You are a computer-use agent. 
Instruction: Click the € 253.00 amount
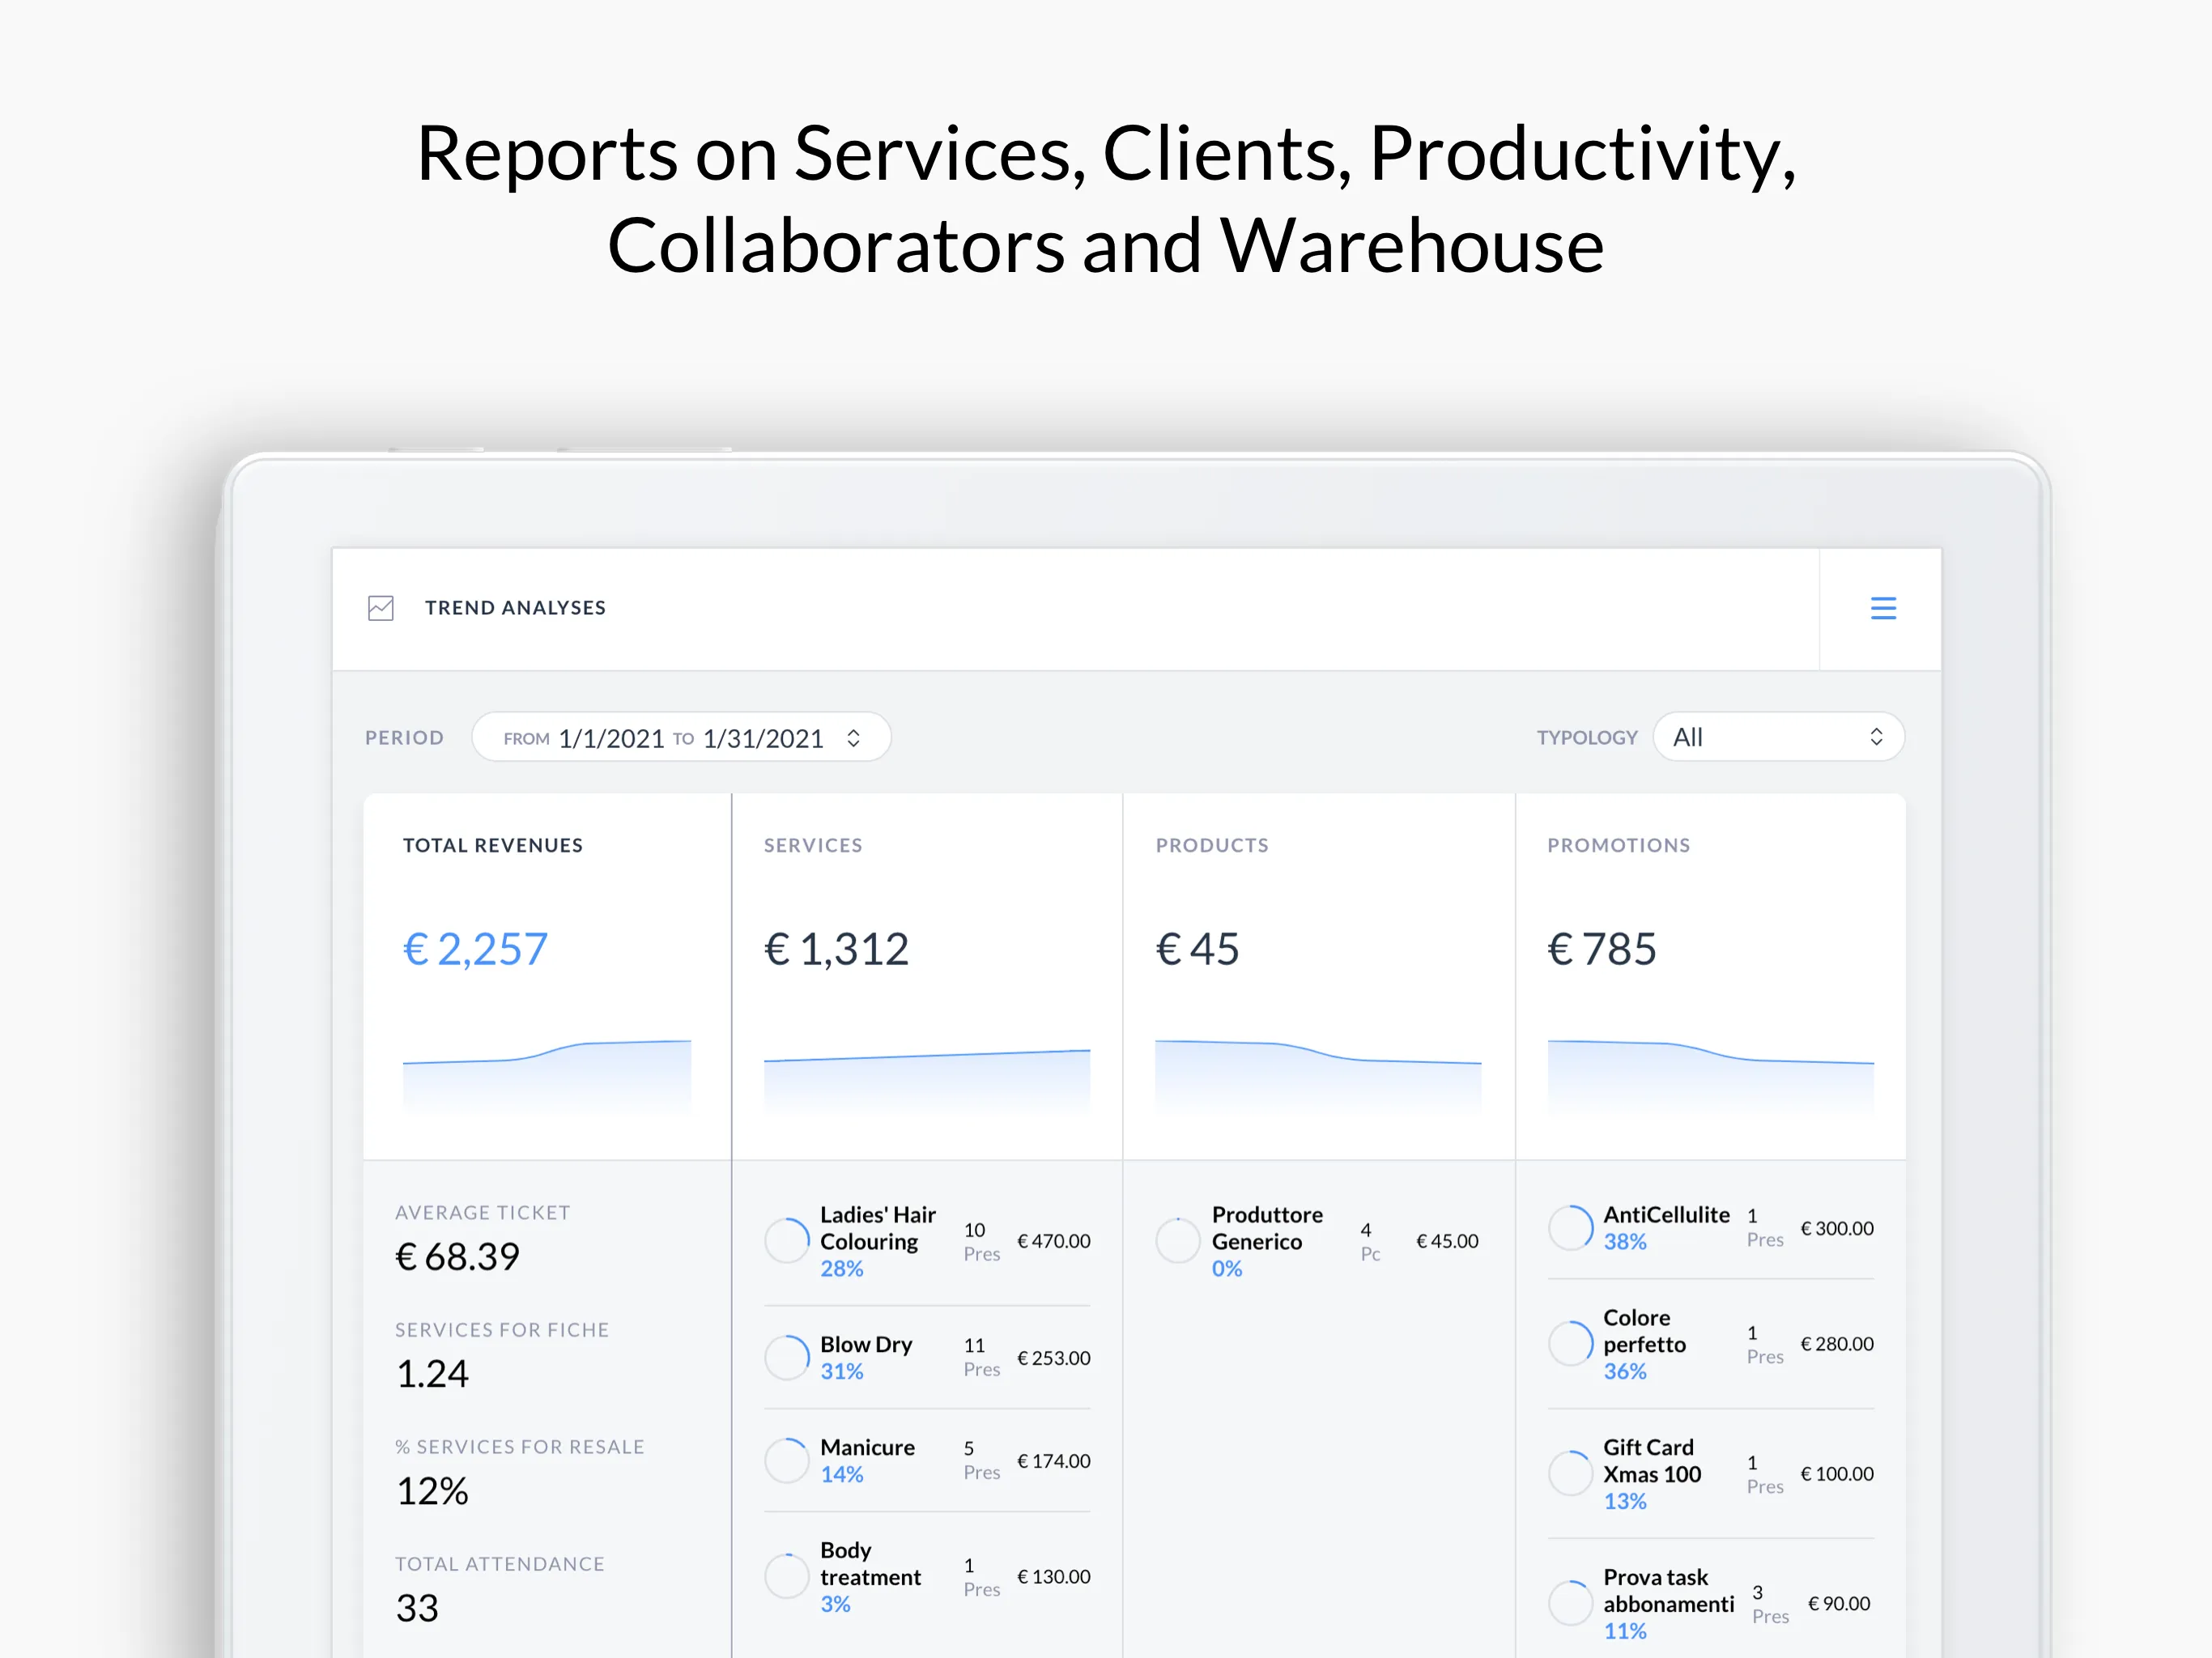(x=1054, y=1358)
